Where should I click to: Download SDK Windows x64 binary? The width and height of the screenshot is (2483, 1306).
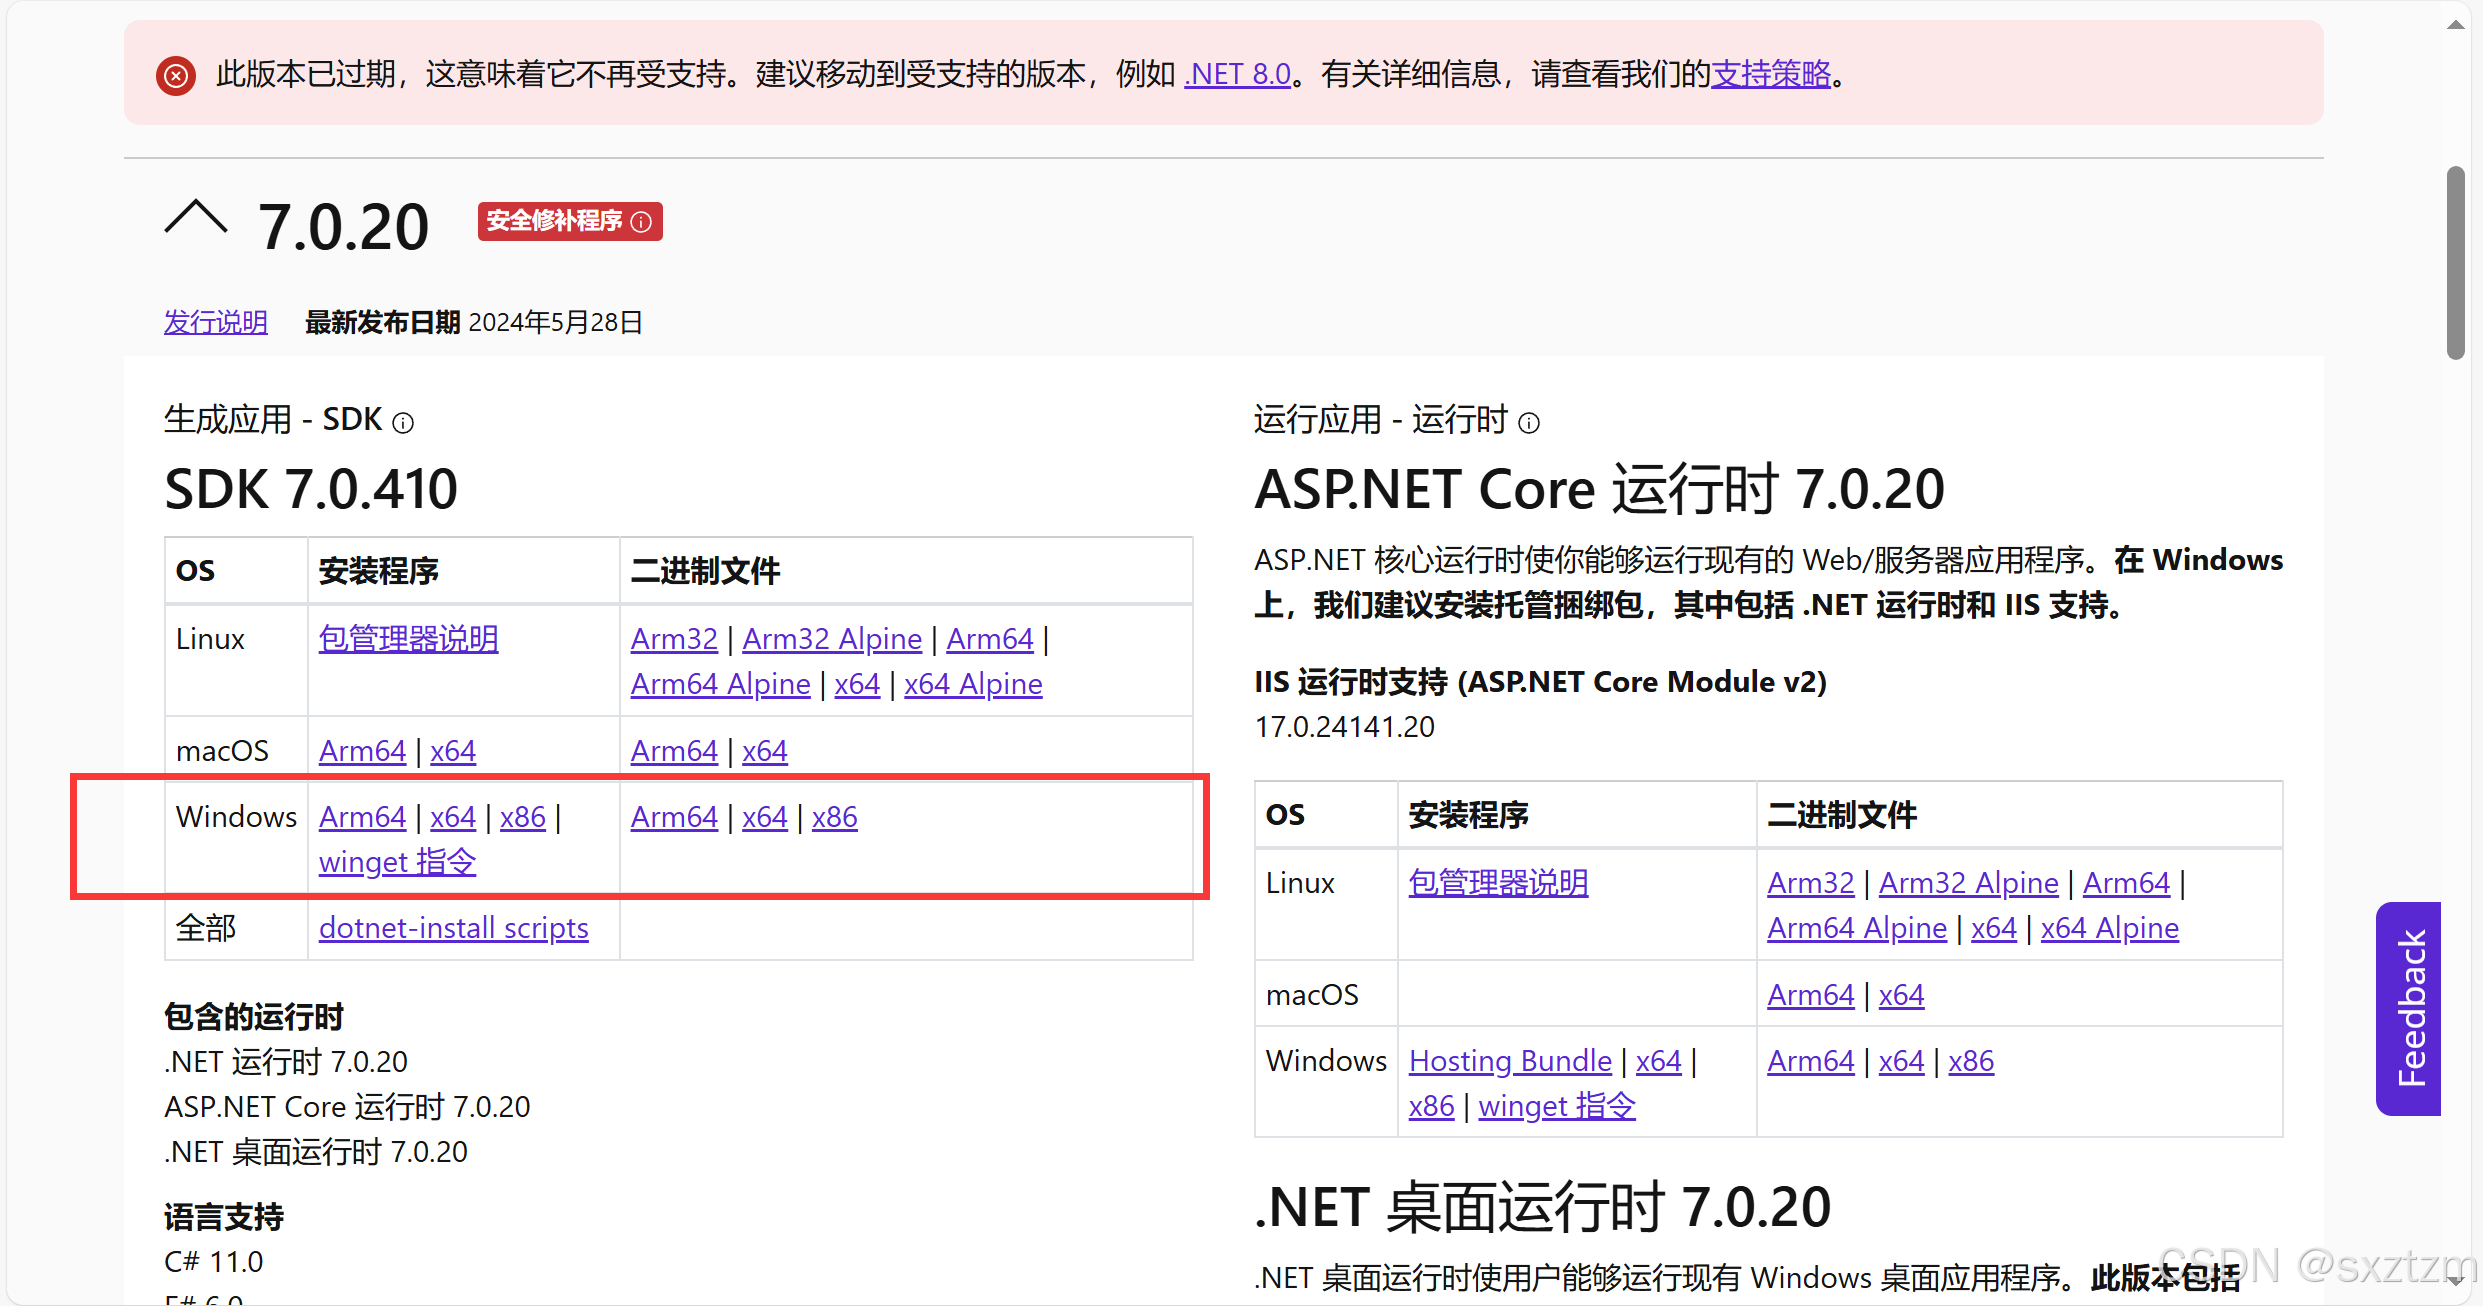pyautogui.click(x=765, y=816)
